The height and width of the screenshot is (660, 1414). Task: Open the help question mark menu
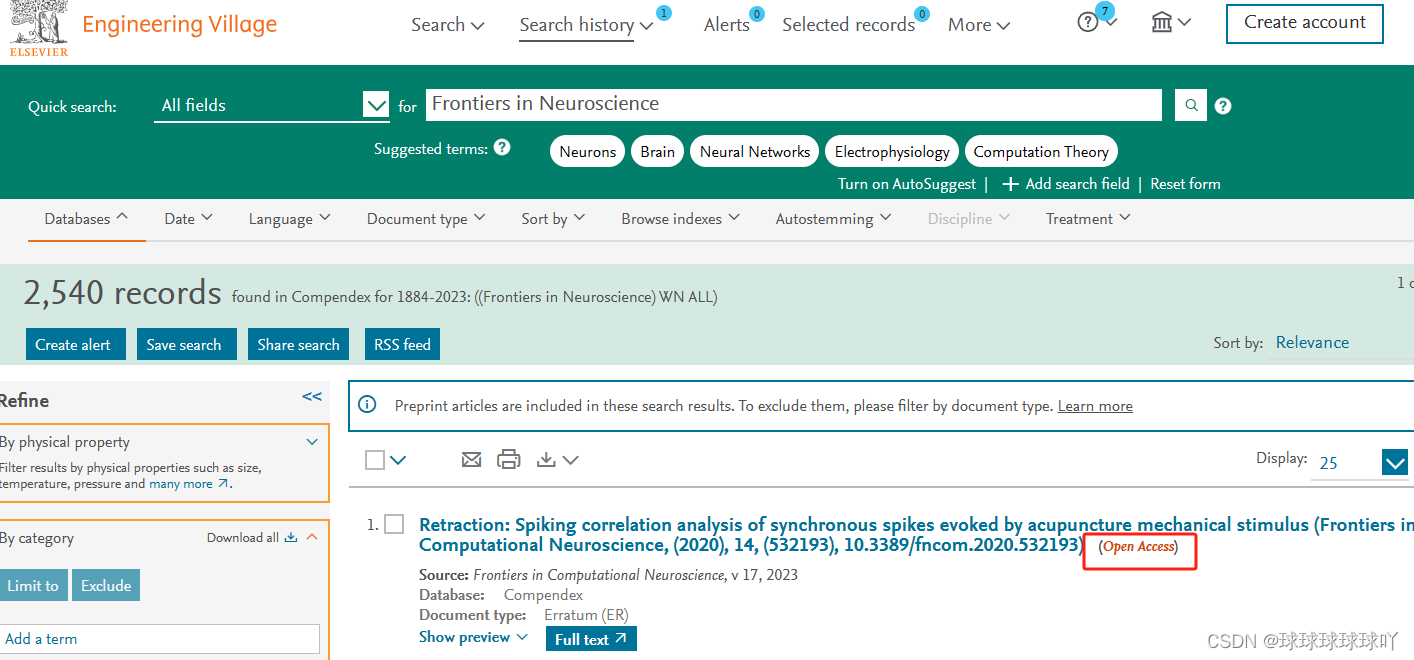tap(1088, 22)
